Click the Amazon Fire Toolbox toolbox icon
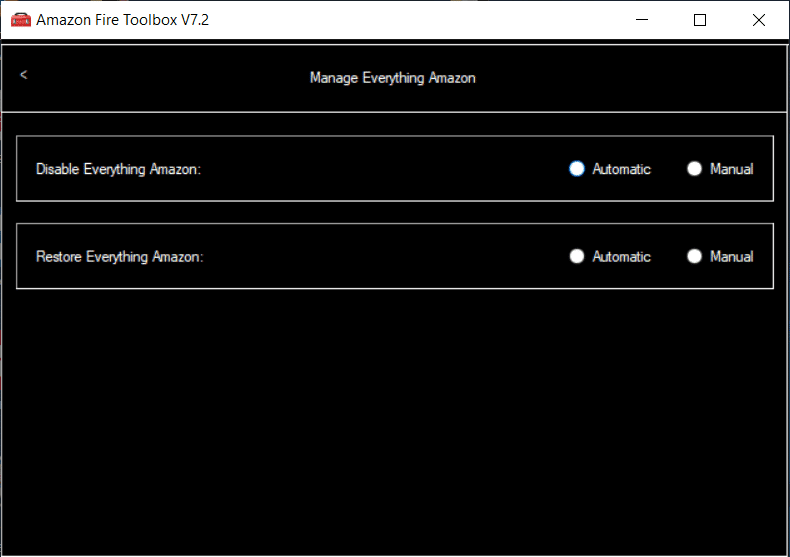 [21, 20]
